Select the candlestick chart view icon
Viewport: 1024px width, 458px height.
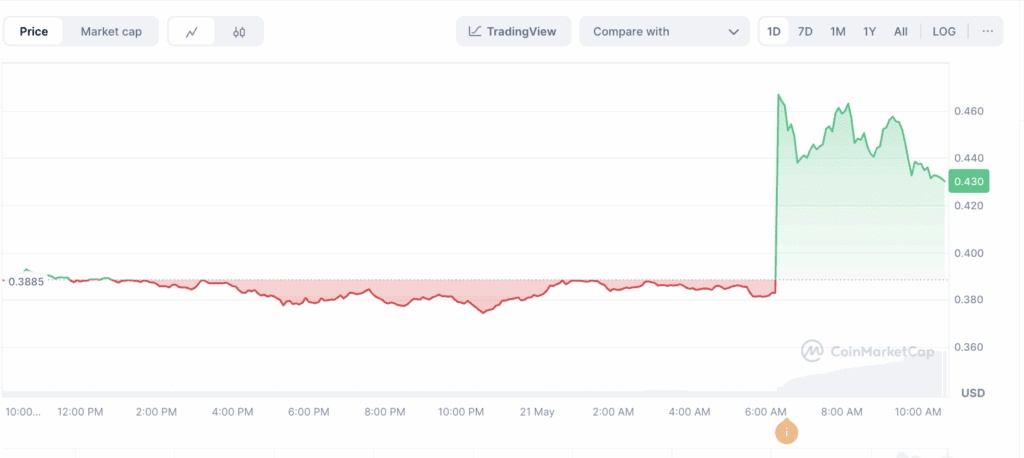[239, 31]
